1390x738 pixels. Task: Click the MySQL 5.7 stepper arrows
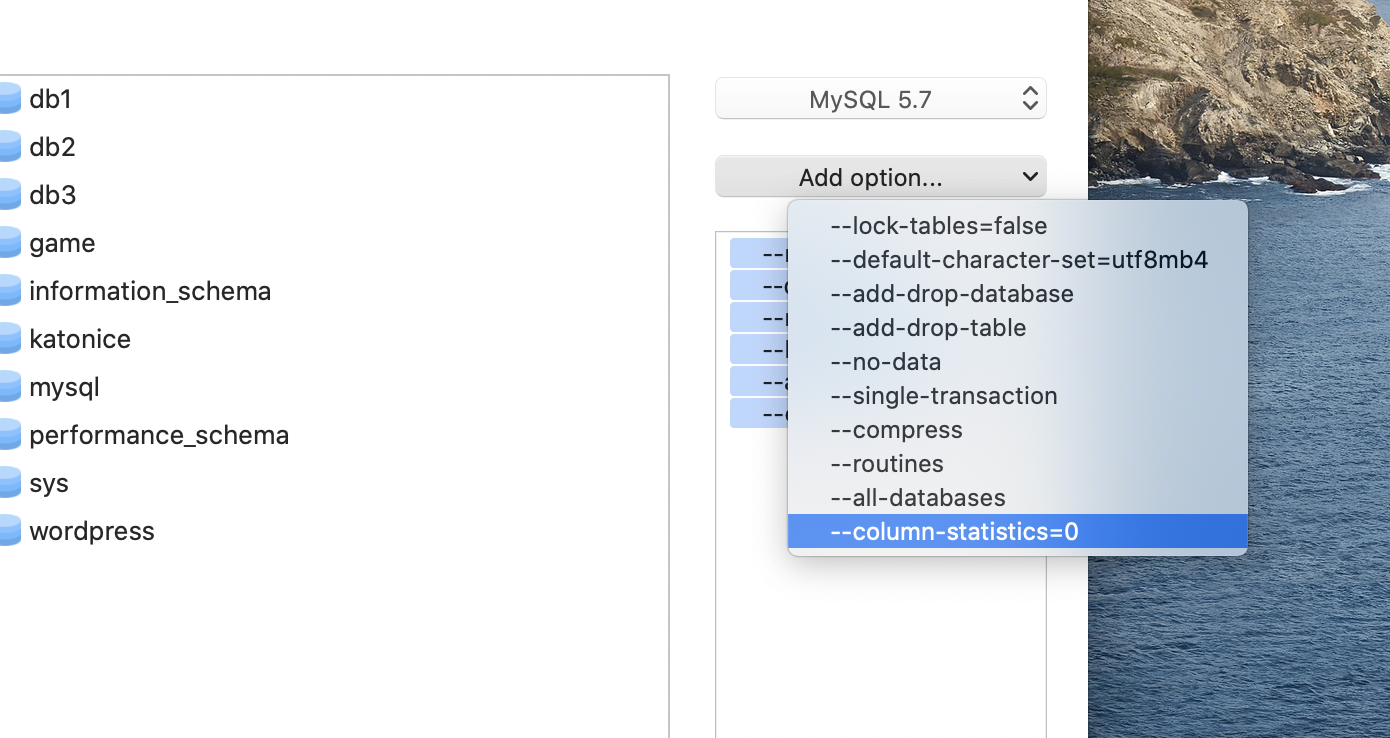pos(1029,98)
